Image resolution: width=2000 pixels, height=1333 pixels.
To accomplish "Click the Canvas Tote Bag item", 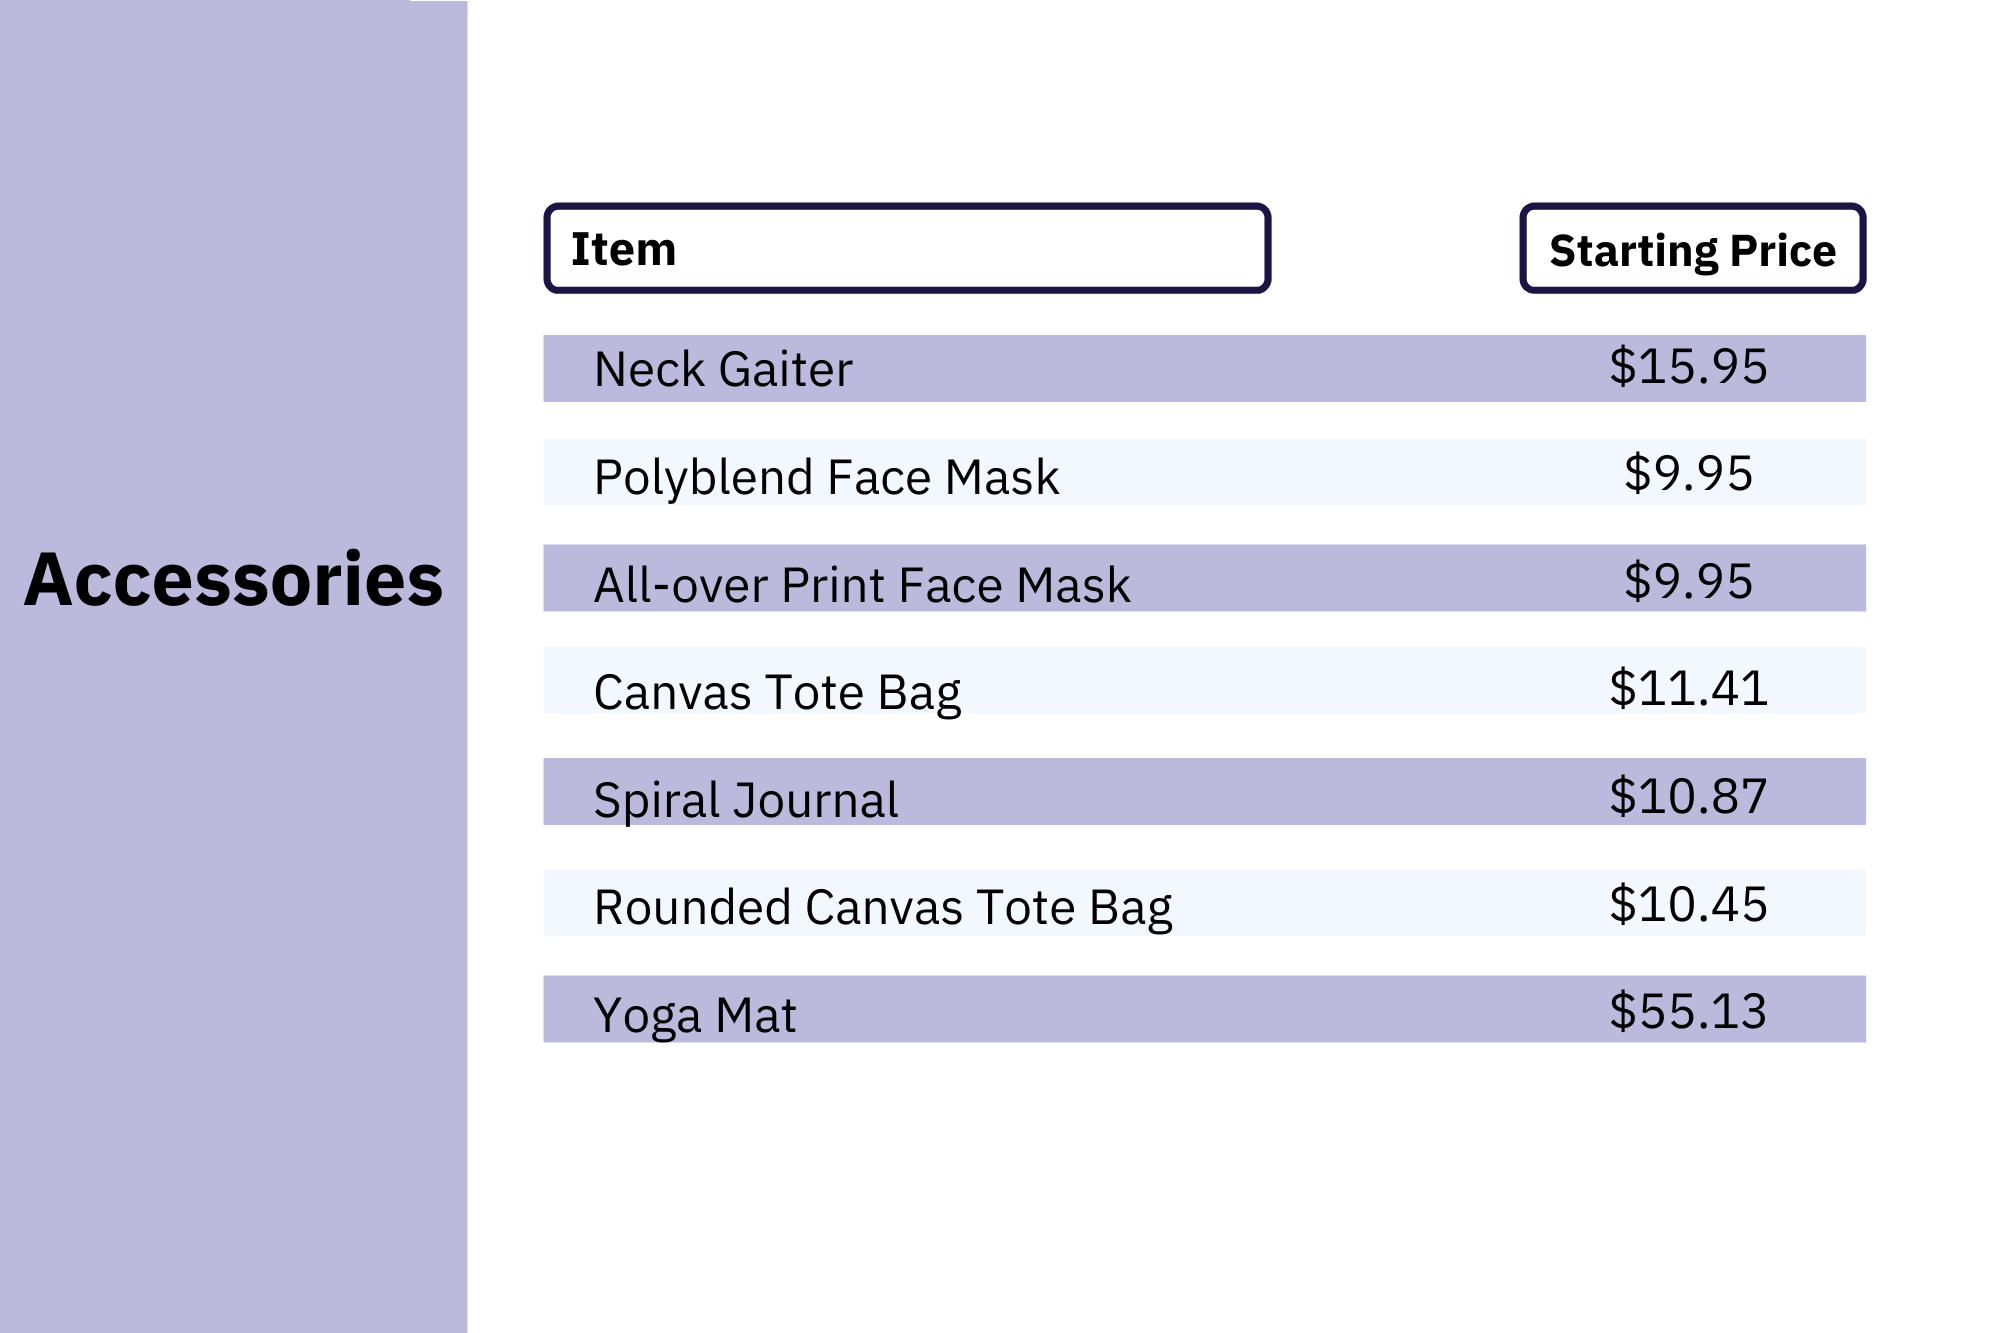I will click(777, 692).
